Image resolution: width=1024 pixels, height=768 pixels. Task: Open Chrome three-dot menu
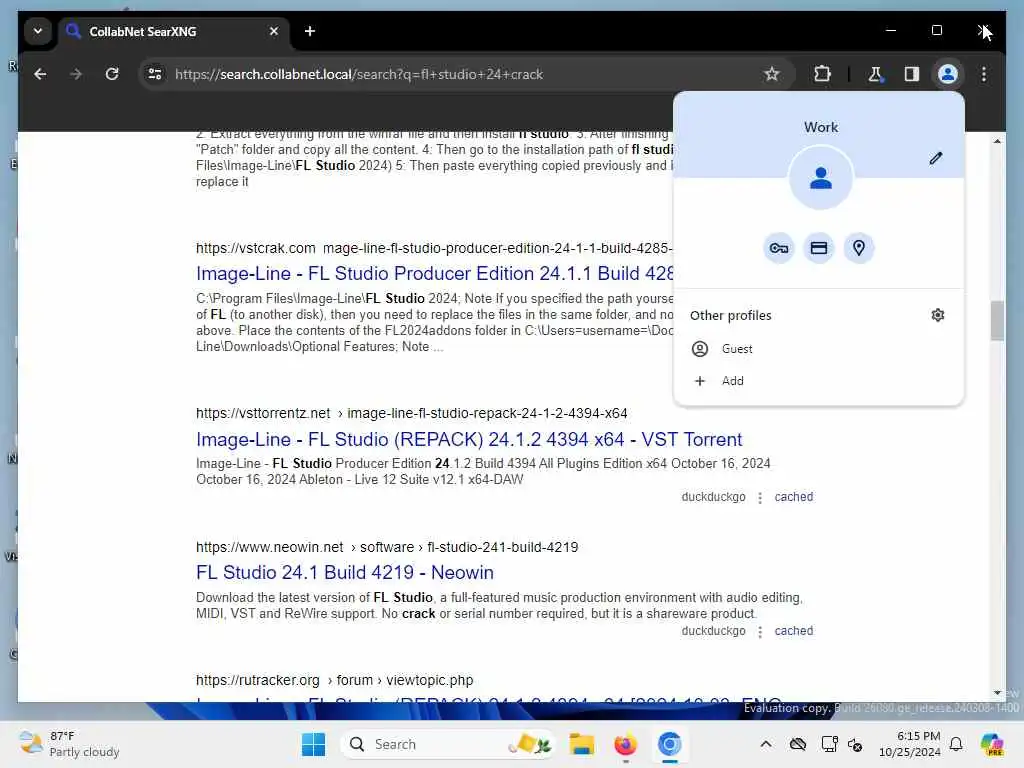984,74
